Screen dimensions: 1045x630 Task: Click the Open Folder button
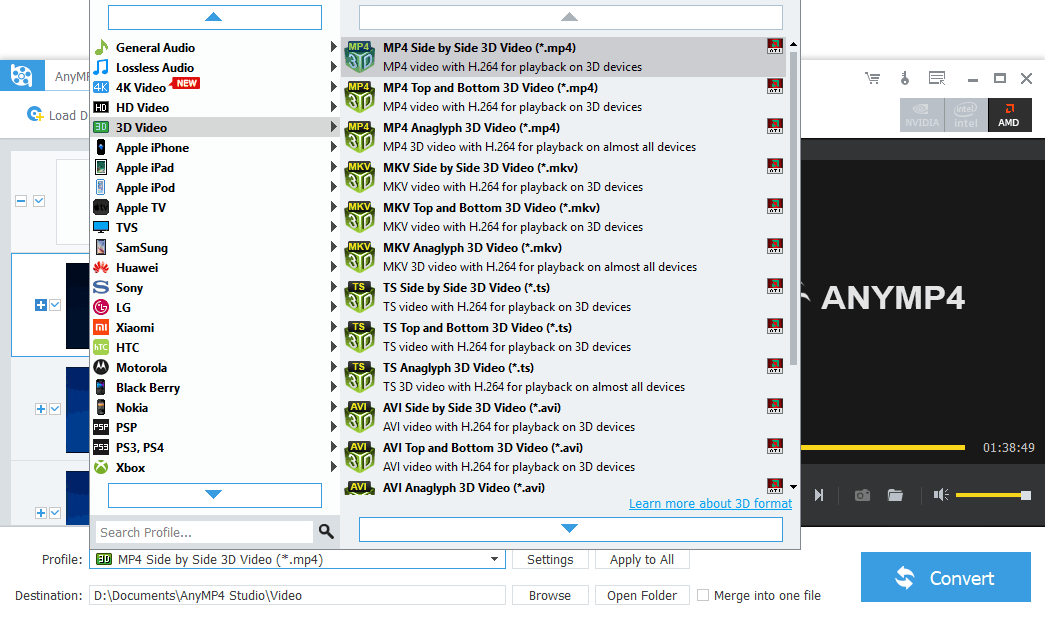642,595
